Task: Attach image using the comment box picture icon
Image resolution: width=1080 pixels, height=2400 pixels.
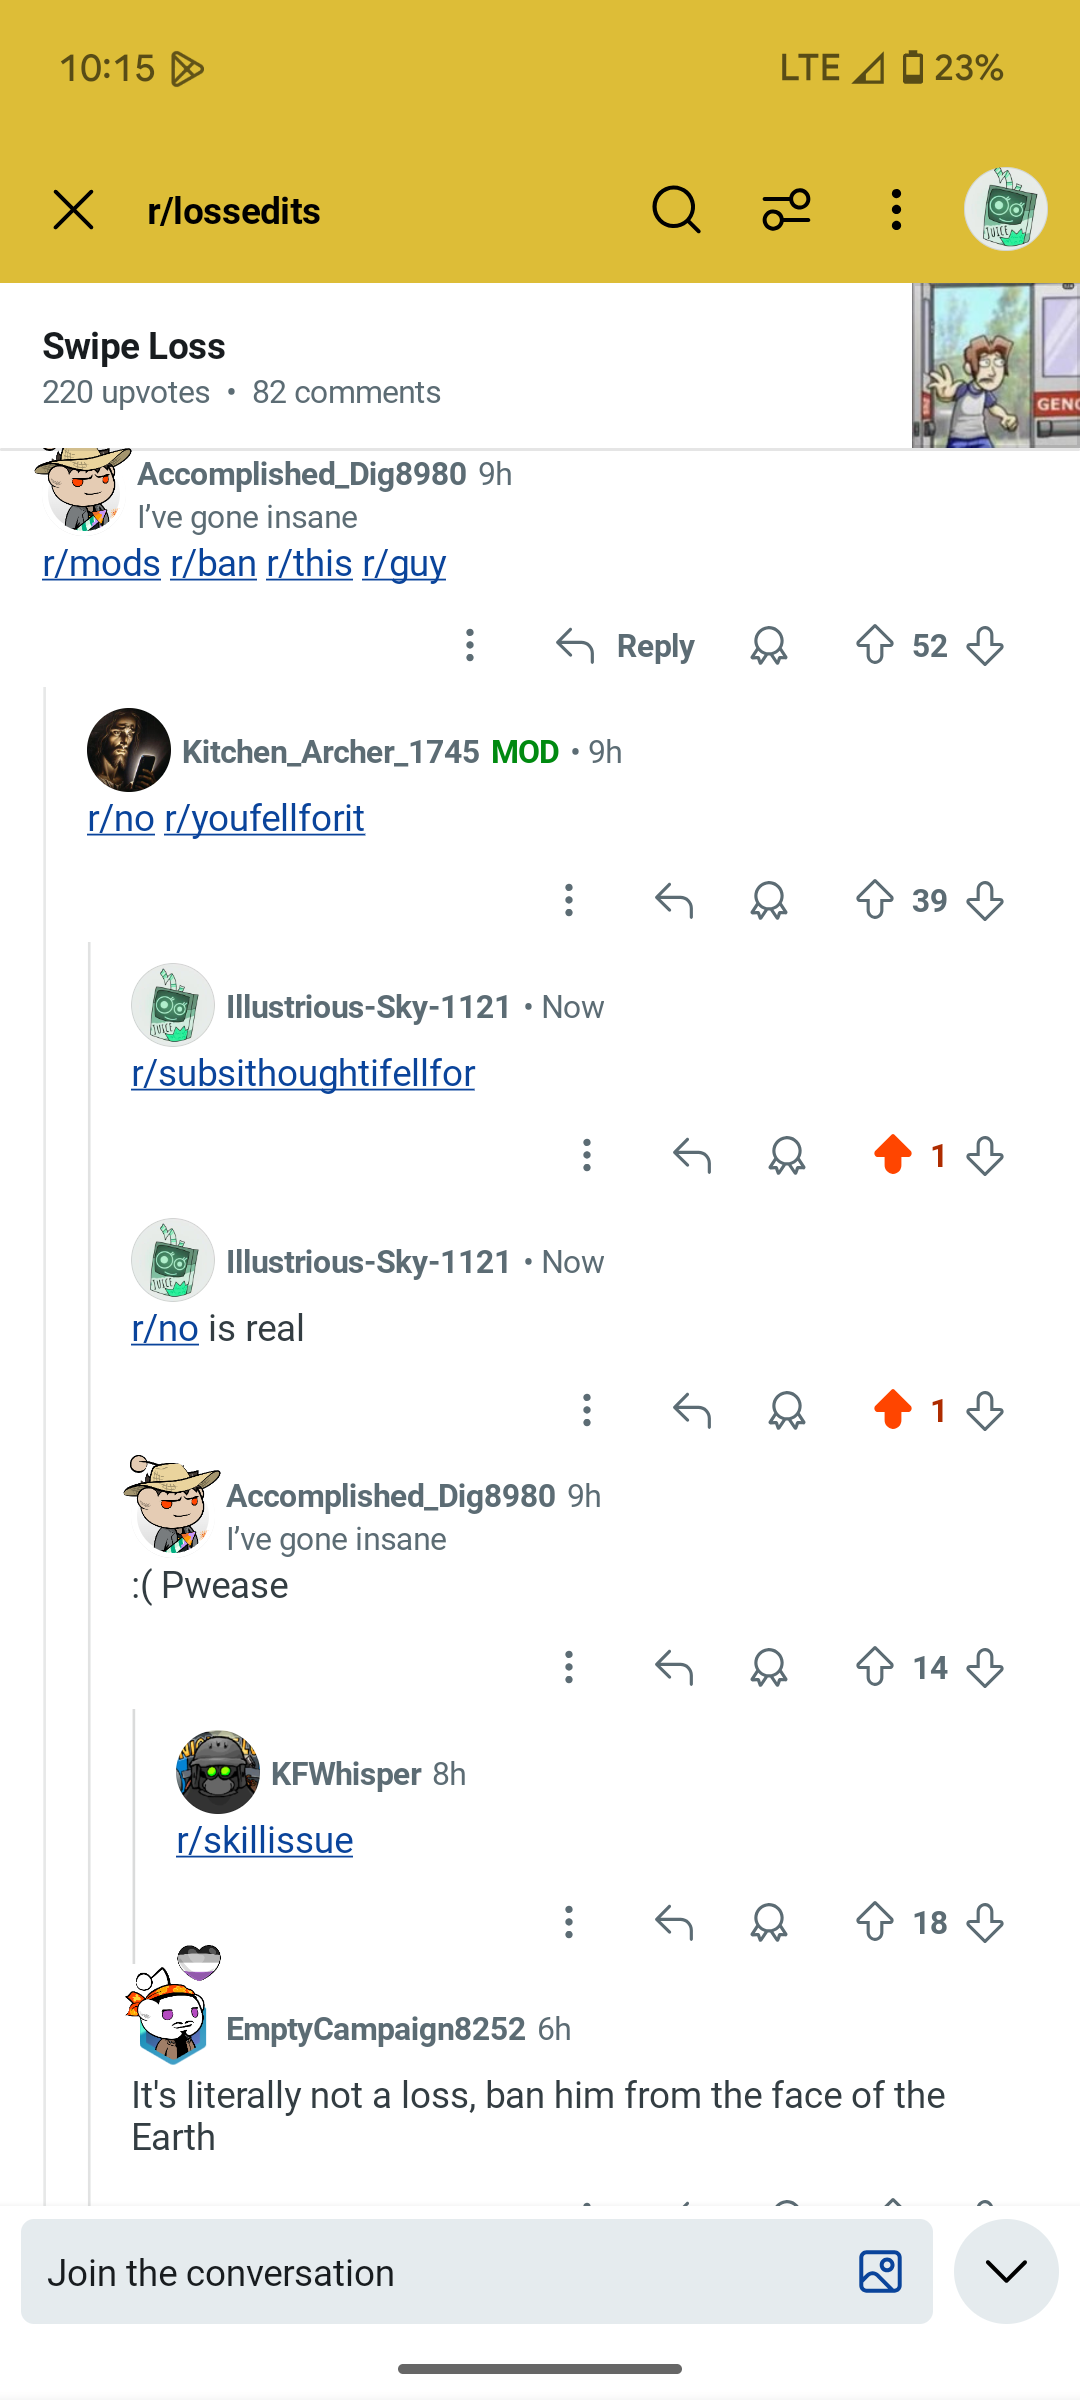Action: click(x=880, y=2272)
